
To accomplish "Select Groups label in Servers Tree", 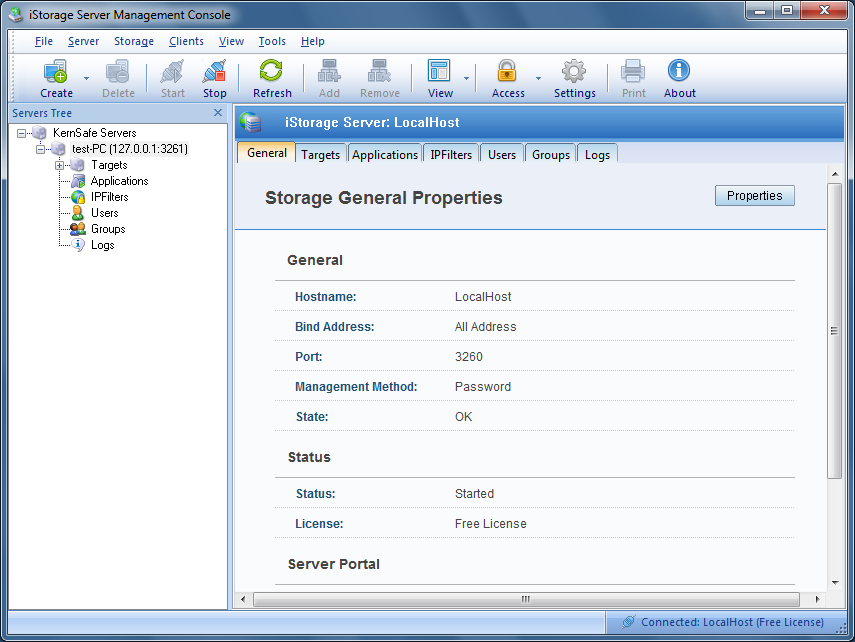I will point(108,229).
